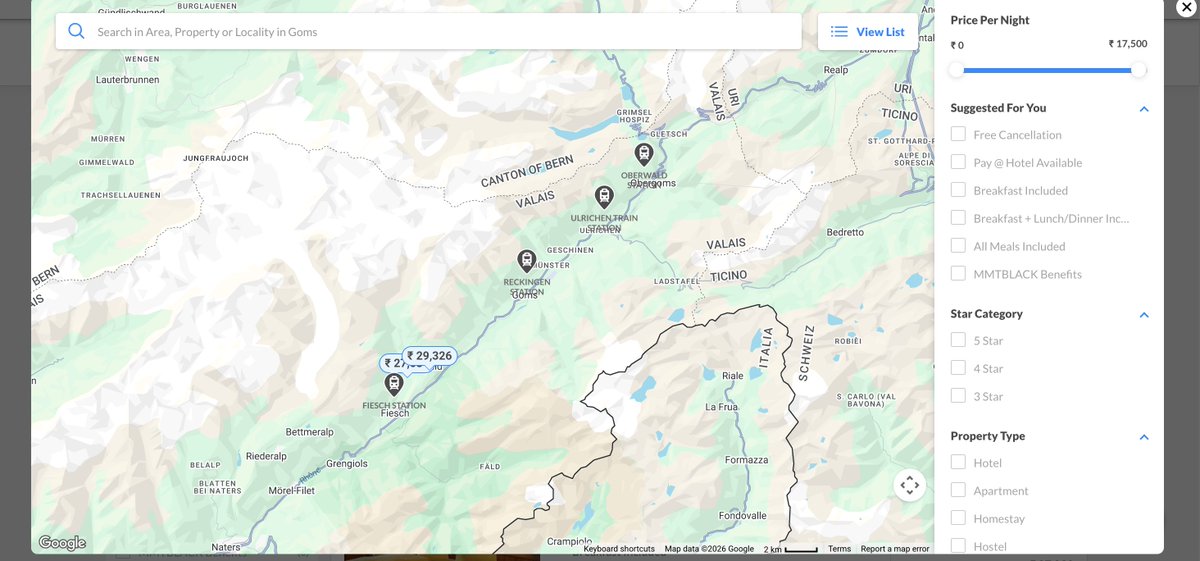This screenshot has width=1200, height=561.
Task: Open the map Terms link
Action: [x=839, y=548]
